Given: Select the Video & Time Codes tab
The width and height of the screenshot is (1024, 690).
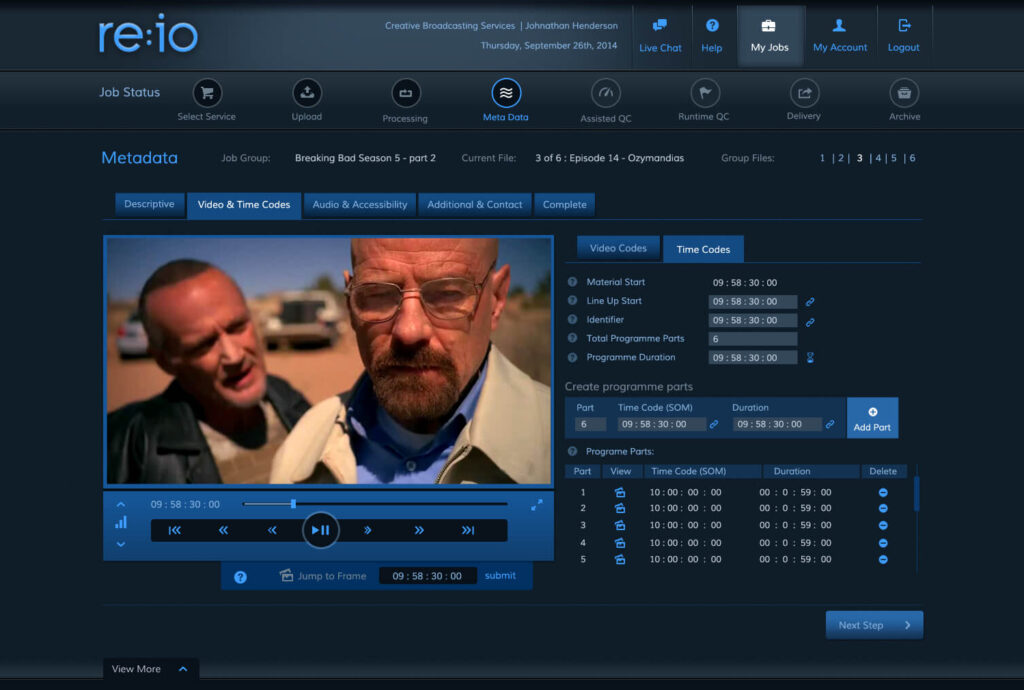Looking at the screenshot, I should click(x=244, y=206).
